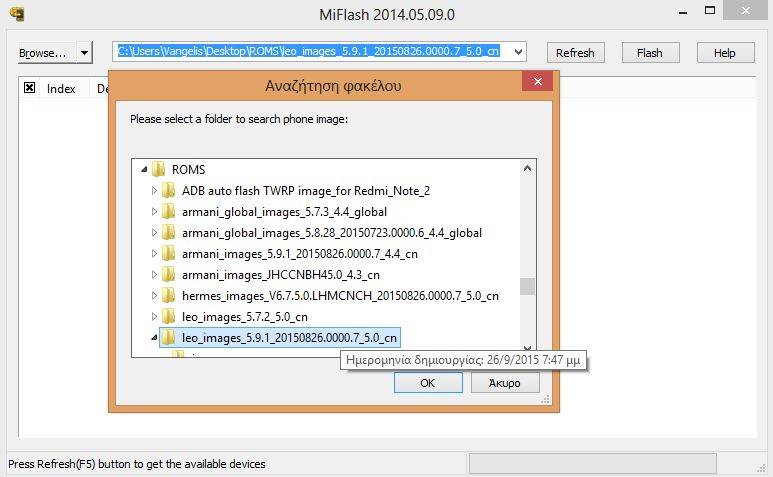Click folder icon of armani_global_images_5.8.28 entry
773x477 pixels.
click(x=169, y=233)
